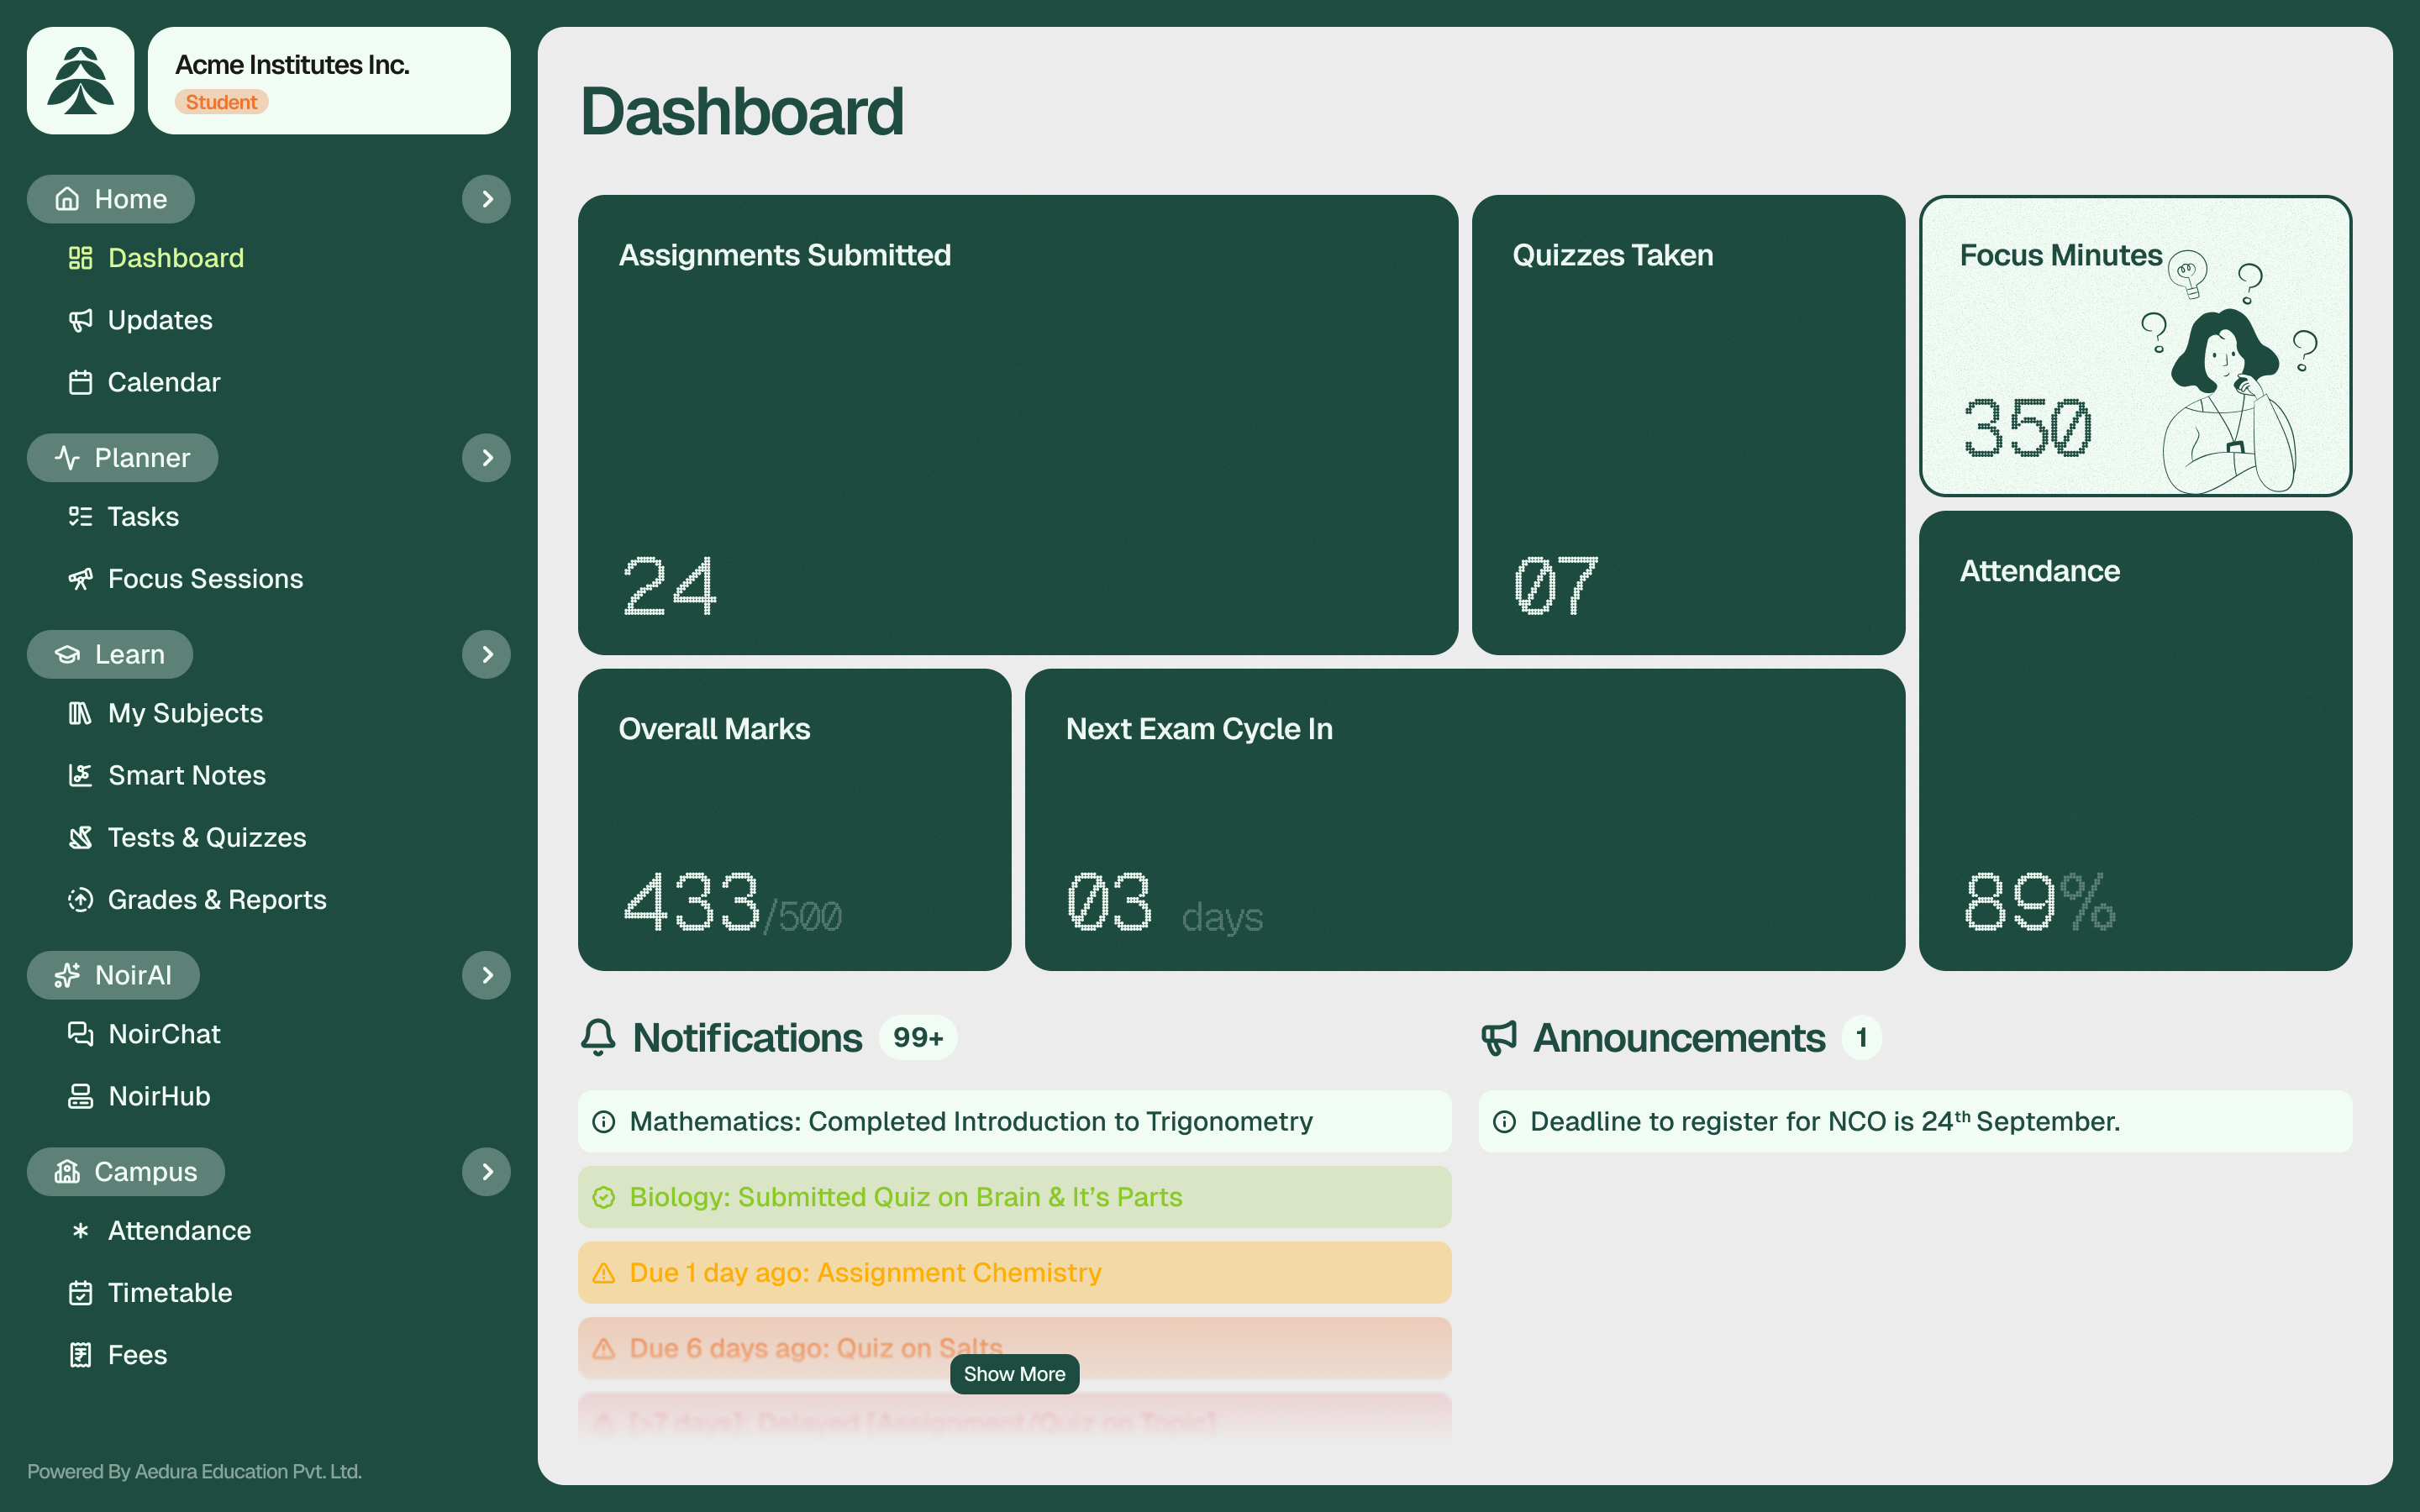Click warning icon on Assignment Chemistry notification

coord(604,1273)
